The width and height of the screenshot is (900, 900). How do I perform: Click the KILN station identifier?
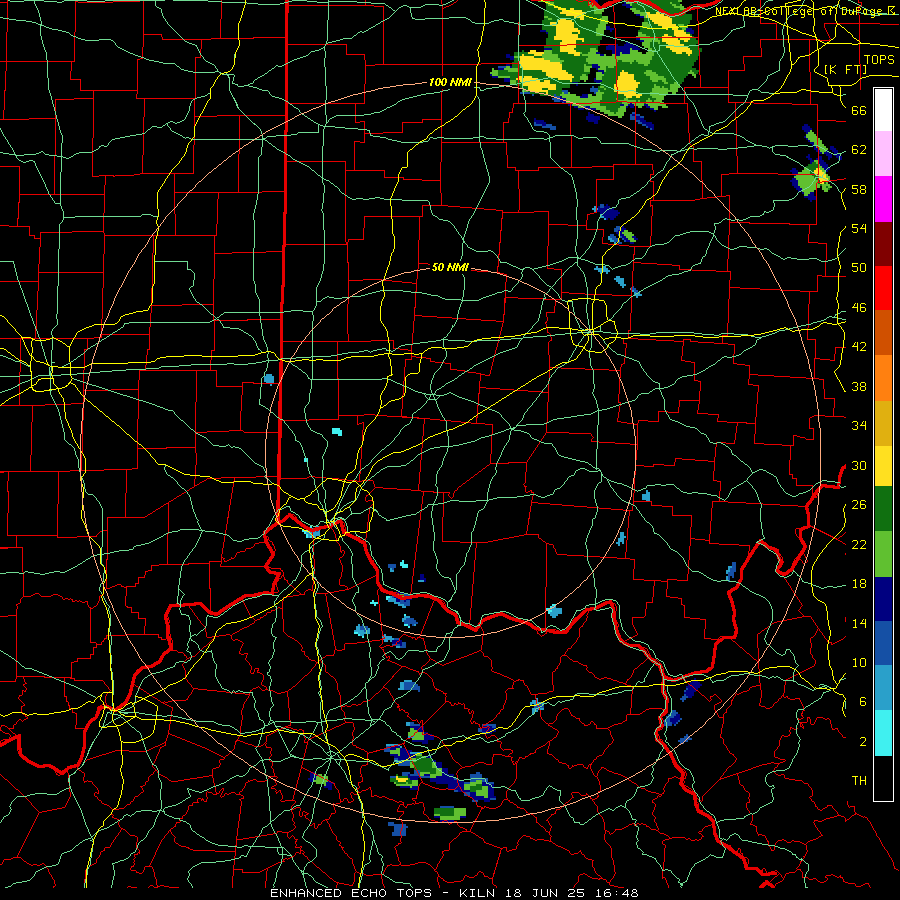(x=479, y=893)
